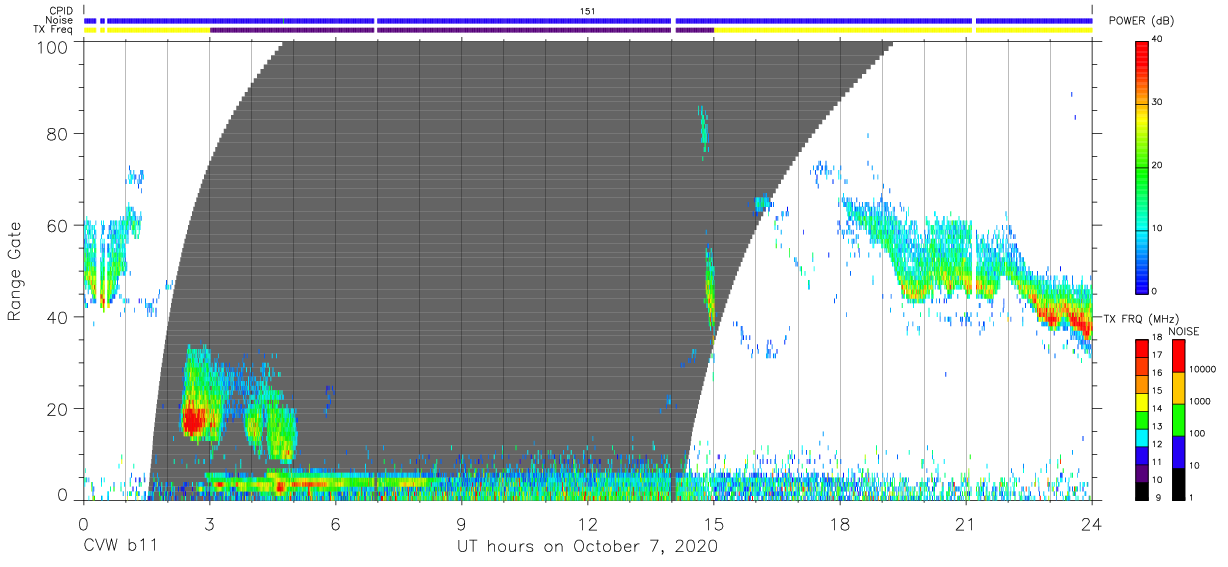
Task: Click the TX Freq row label
Action: click(x=53, y=30)
